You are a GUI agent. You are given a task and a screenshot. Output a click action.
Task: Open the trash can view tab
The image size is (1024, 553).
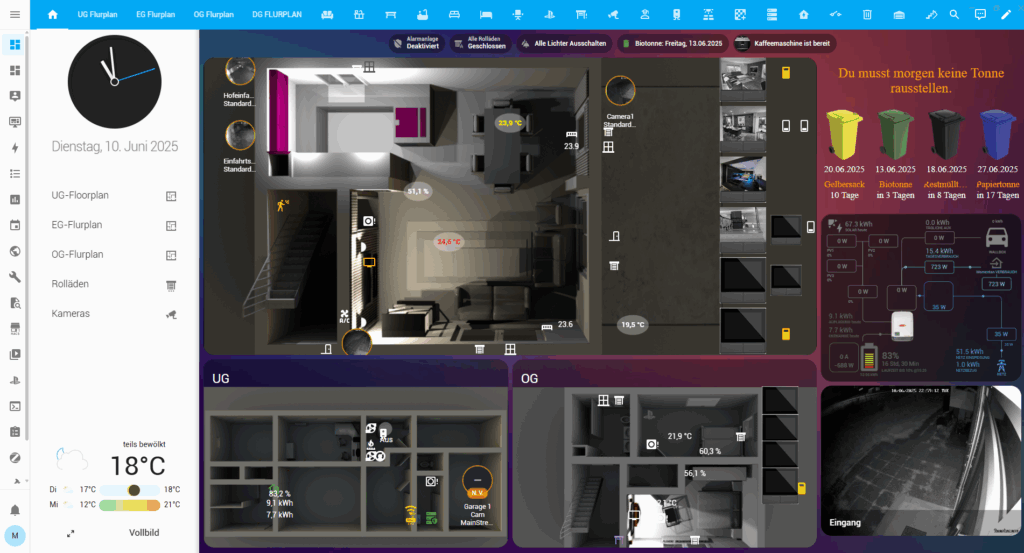[x=867, y=14]
